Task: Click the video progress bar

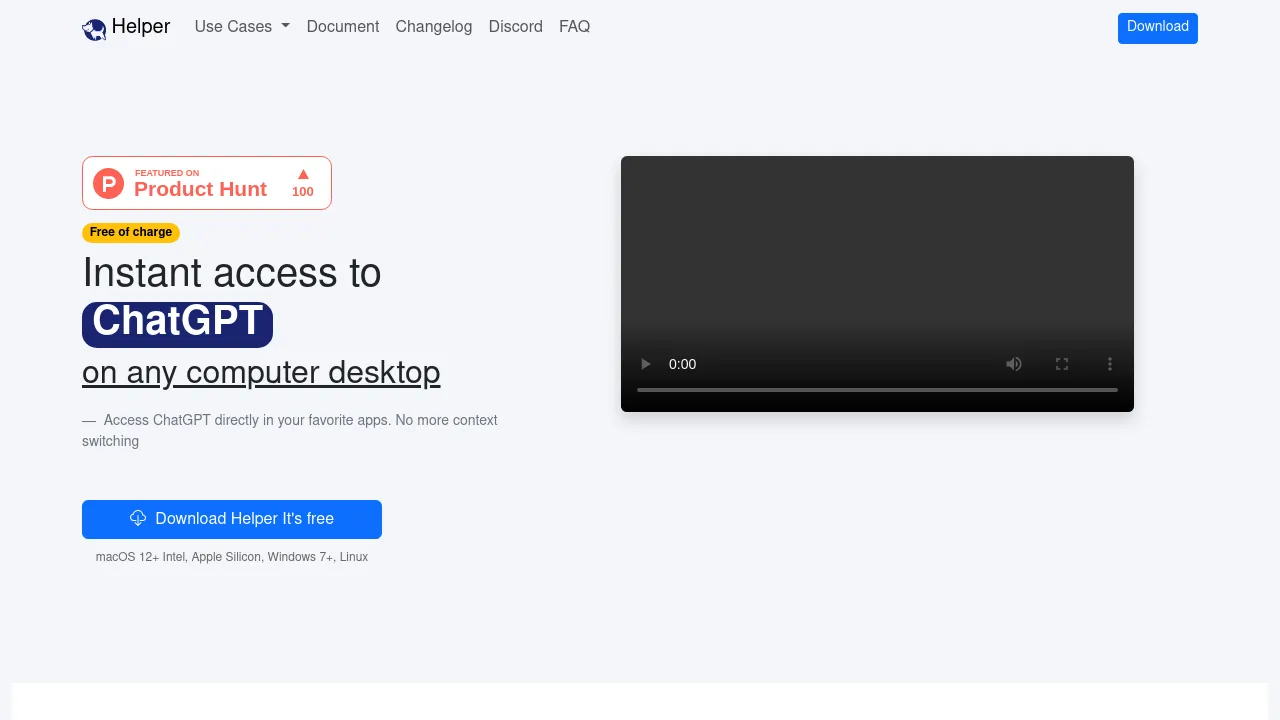Action: [x=877, y=390]
